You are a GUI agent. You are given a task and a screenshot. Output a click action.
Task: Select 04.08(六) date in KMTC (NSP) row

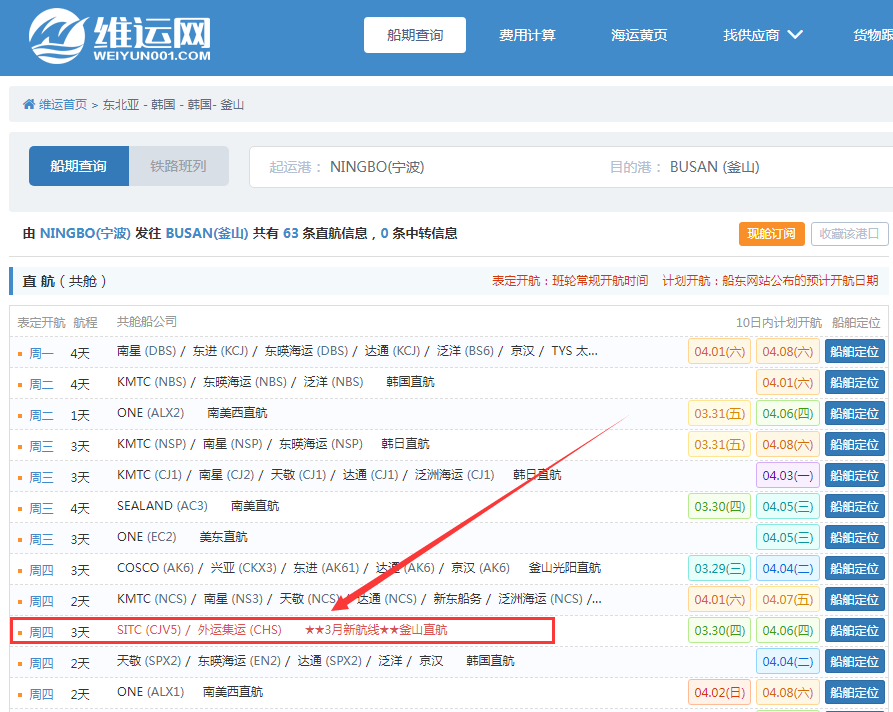788,444
